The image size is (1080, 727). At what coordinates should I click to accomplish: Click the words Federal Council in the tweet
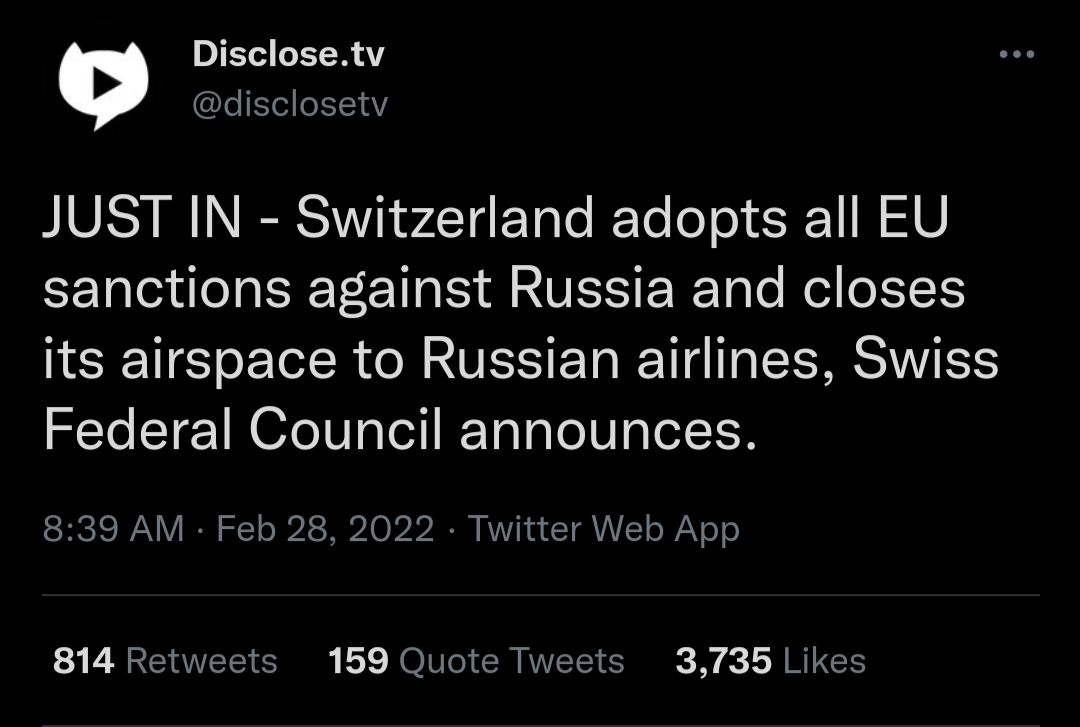coord(243,430)
